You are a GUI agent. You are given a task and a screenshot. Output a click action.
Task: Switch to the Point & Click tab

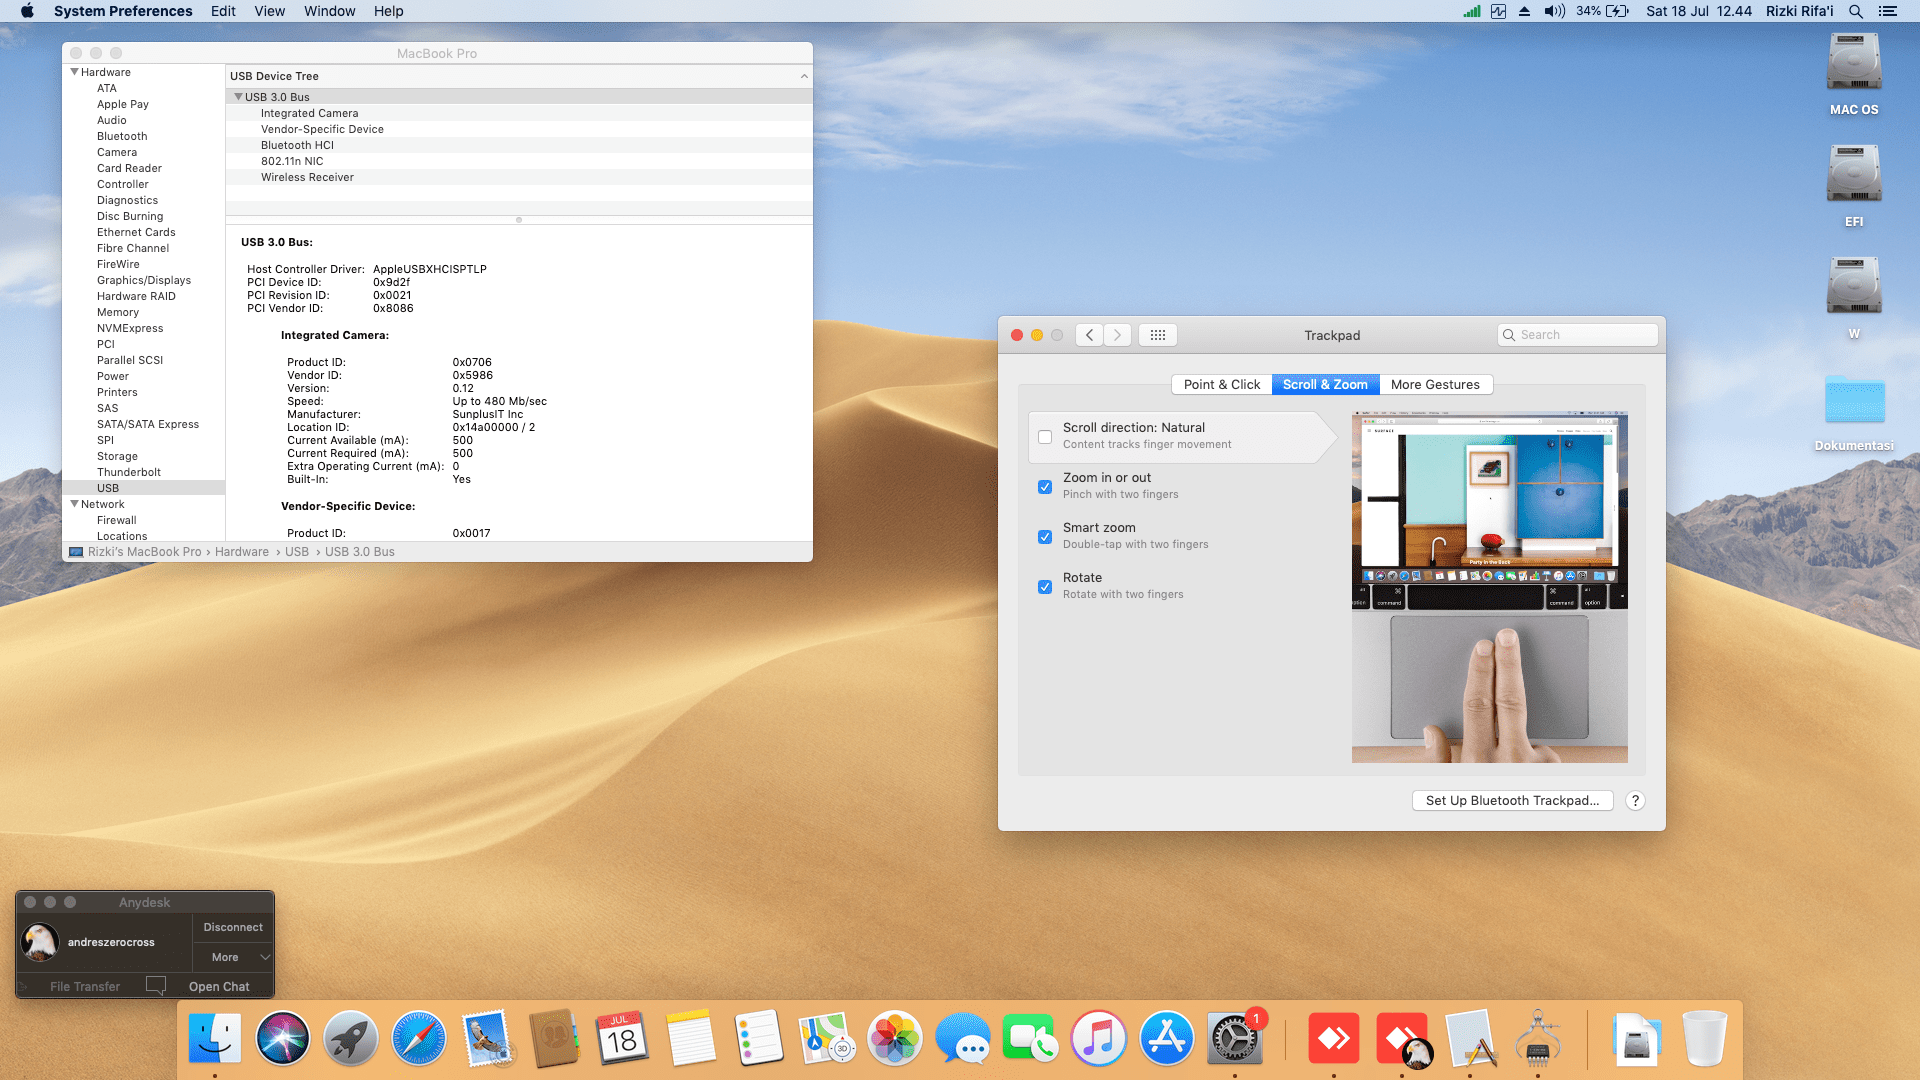1221,385
